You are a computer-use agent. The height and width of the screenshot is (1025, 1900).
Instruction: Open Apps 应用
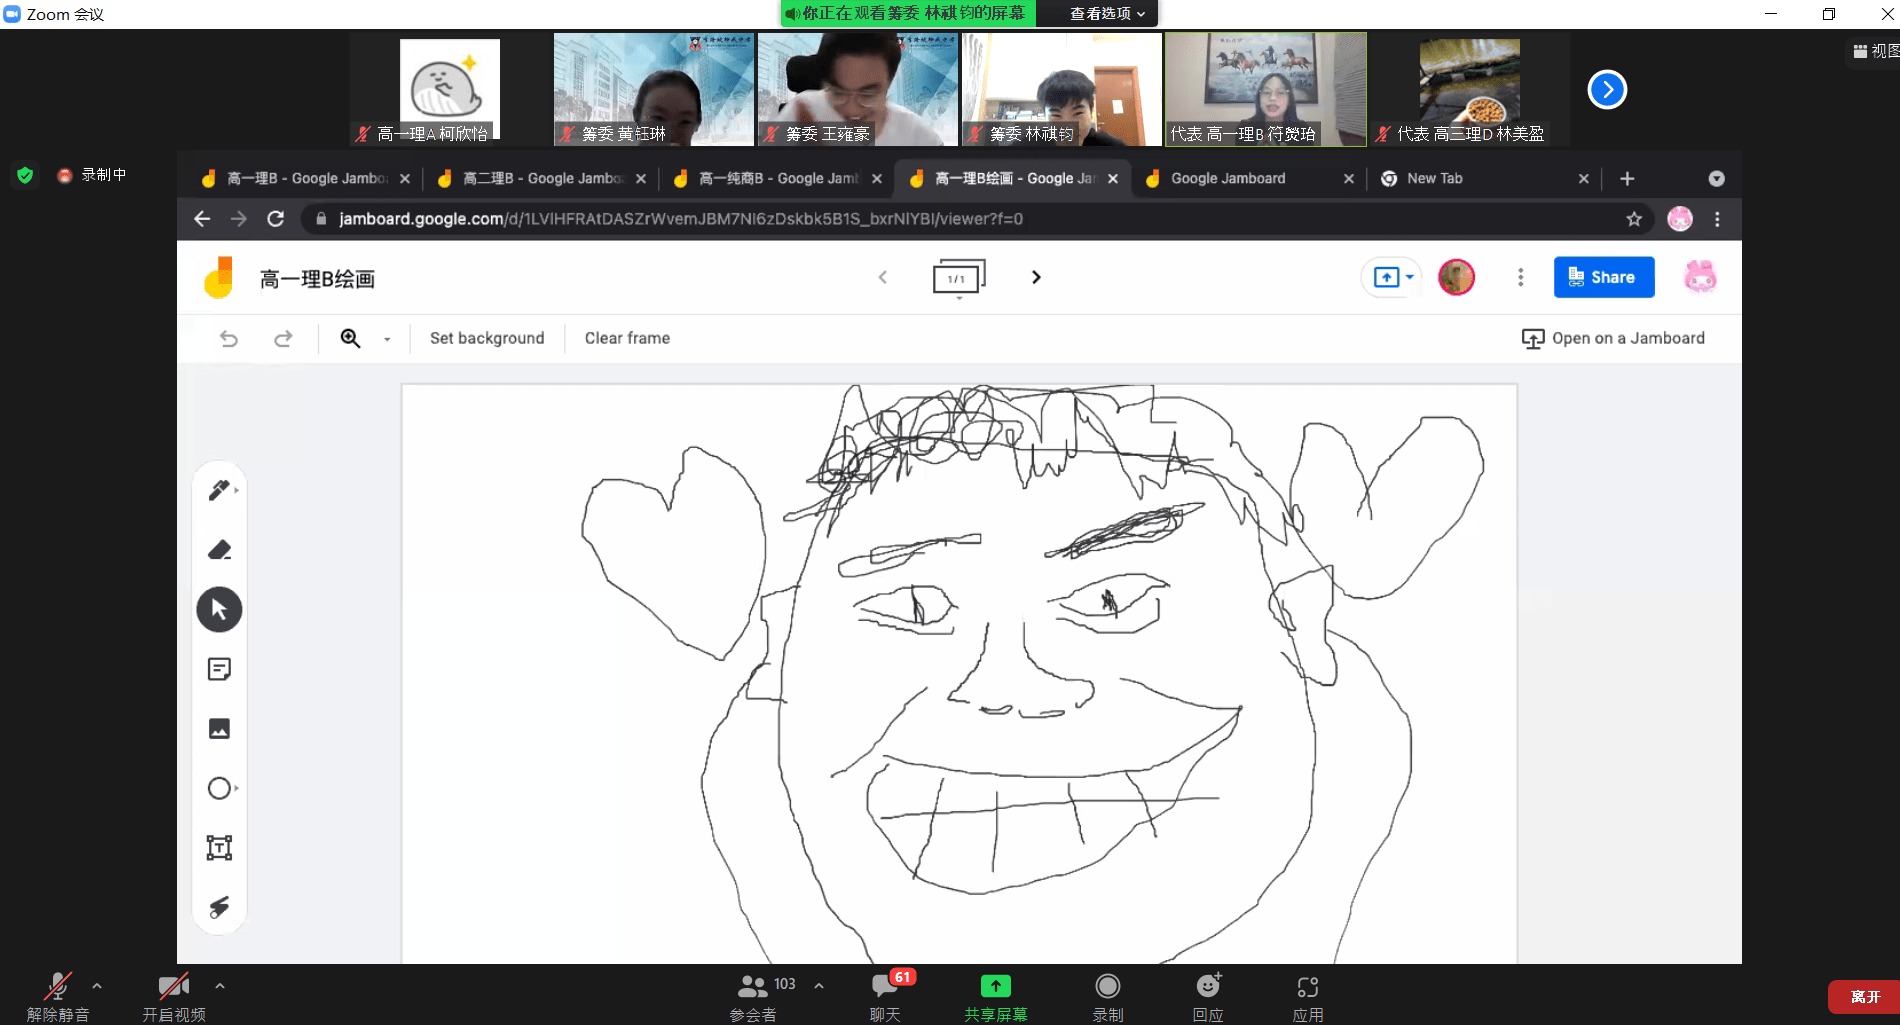click(x=1307, y=997)
